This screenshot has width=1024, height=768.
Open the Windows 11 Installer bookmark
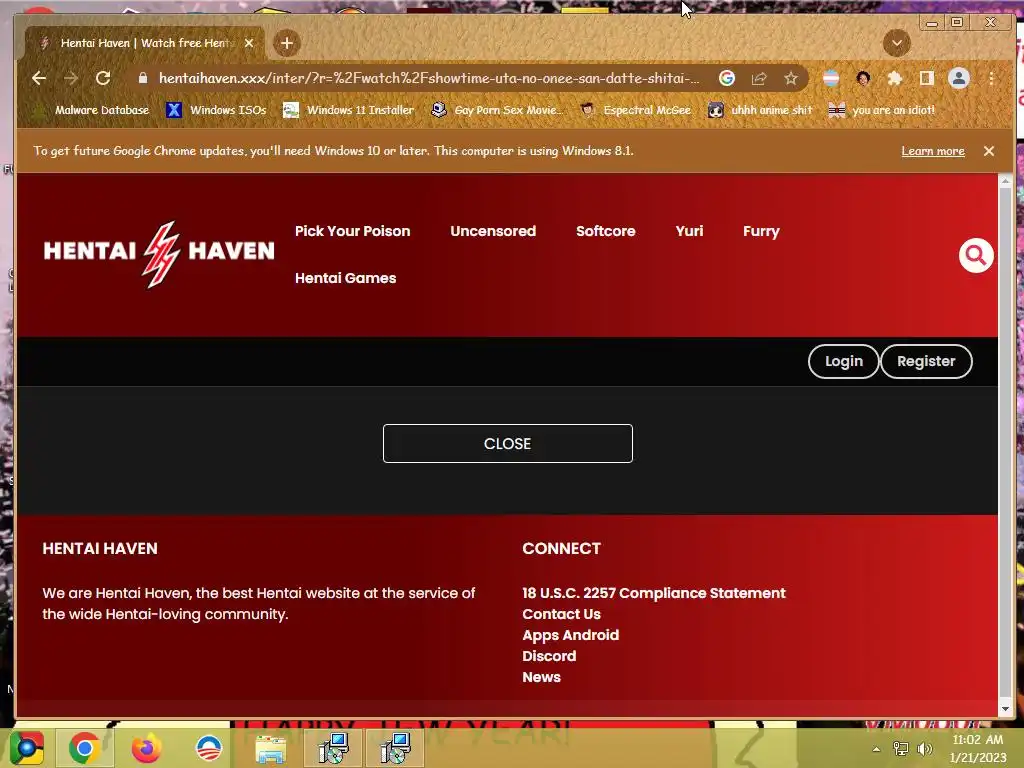click(349, 110)
